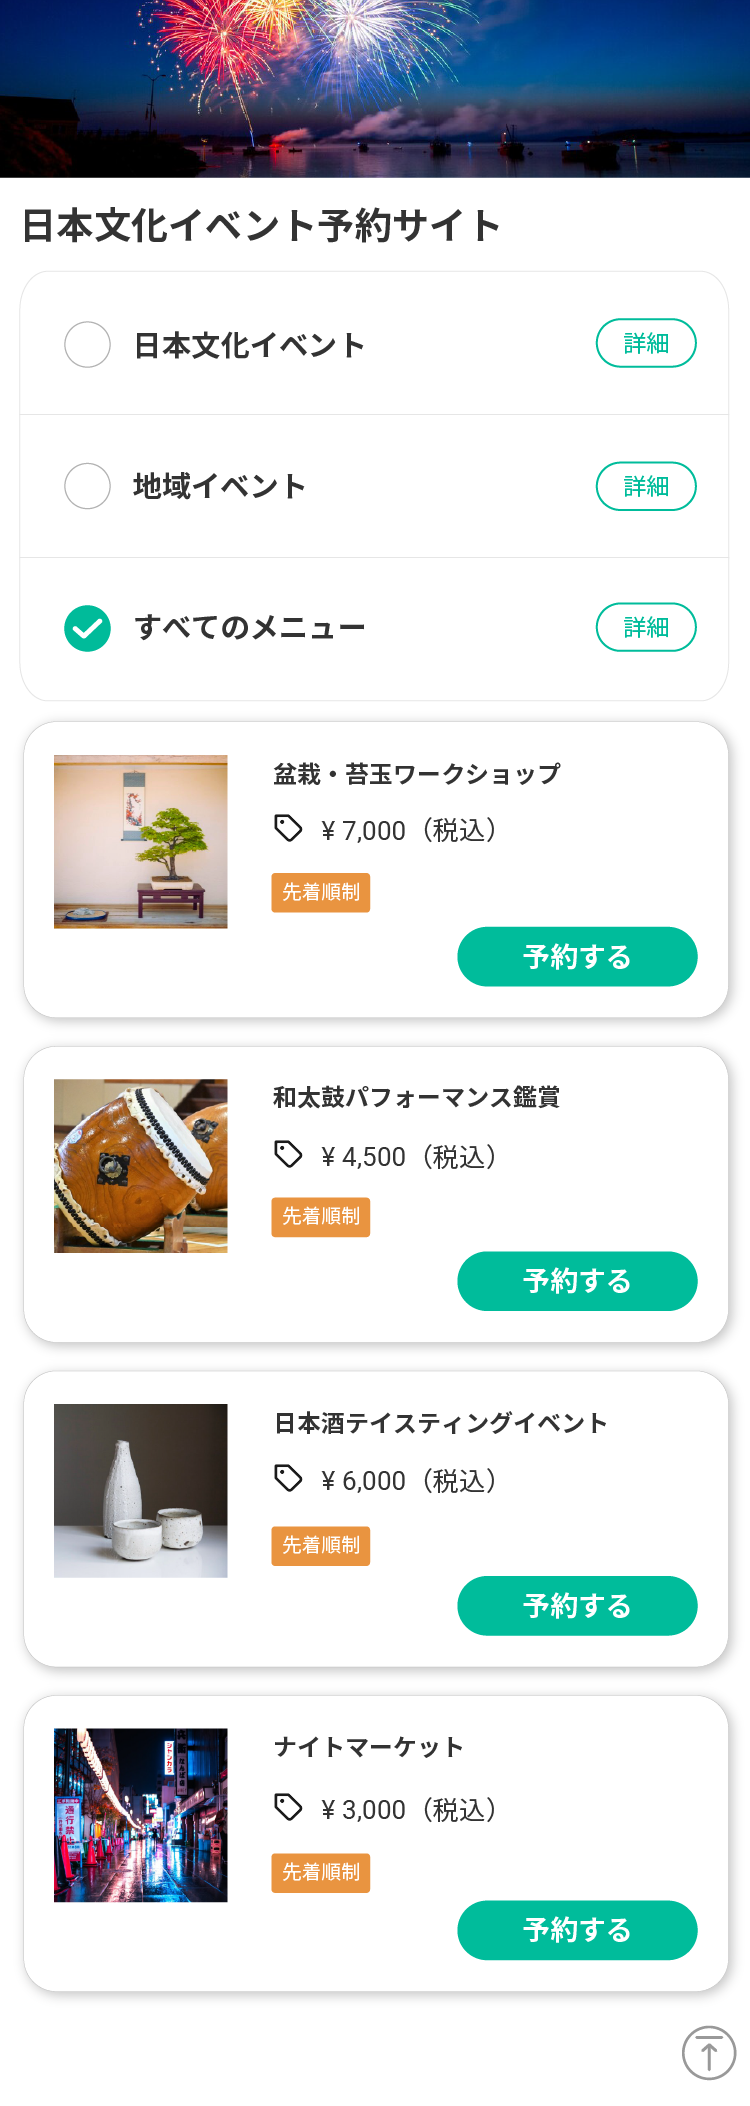
Task: Click price tag icon beside ¥6,000
Action: (x=288, y=1479)
